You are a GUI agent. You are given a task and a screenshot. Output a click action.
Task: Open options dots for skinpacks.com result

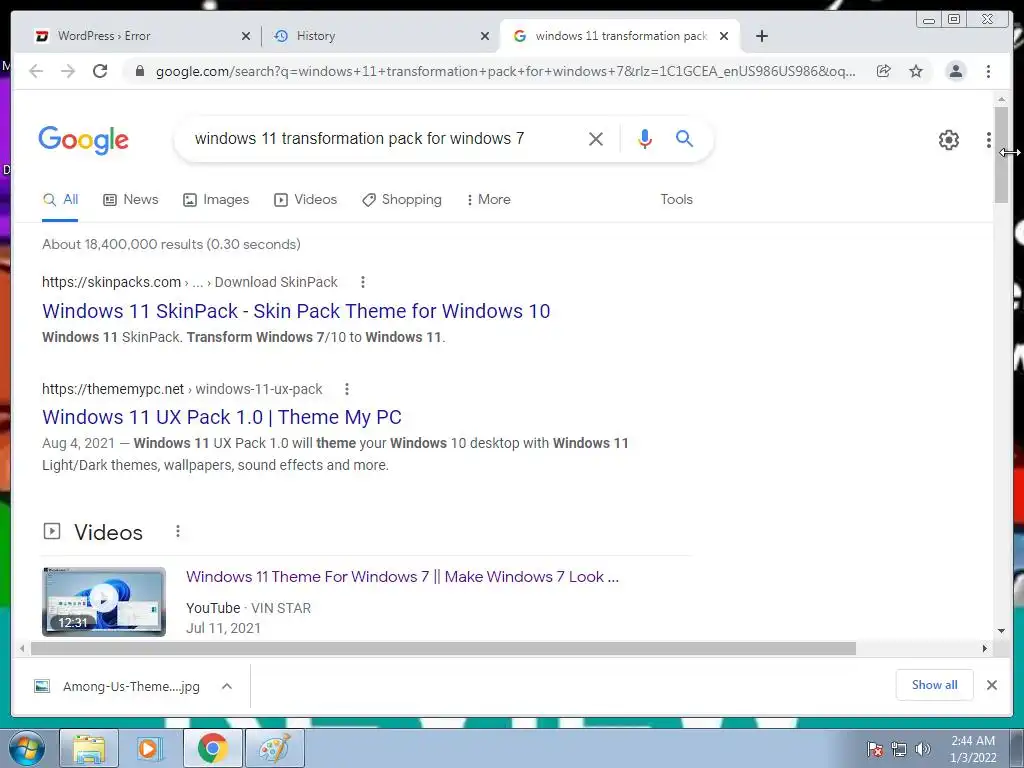pyautogui.click(x=362, y=282)
